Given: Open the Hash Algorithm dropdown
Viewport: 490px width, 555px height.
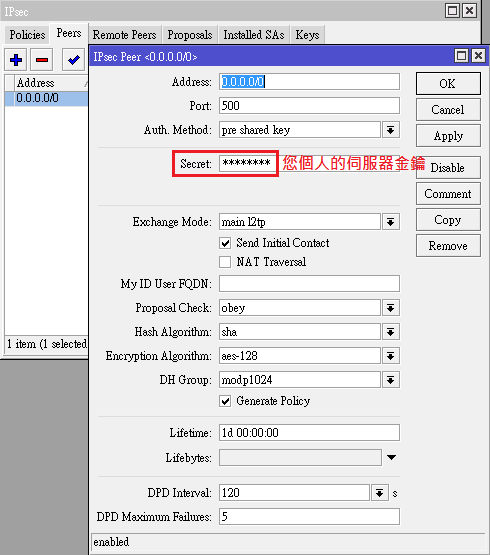Looking at the screenshot, I should pos(391,332).
